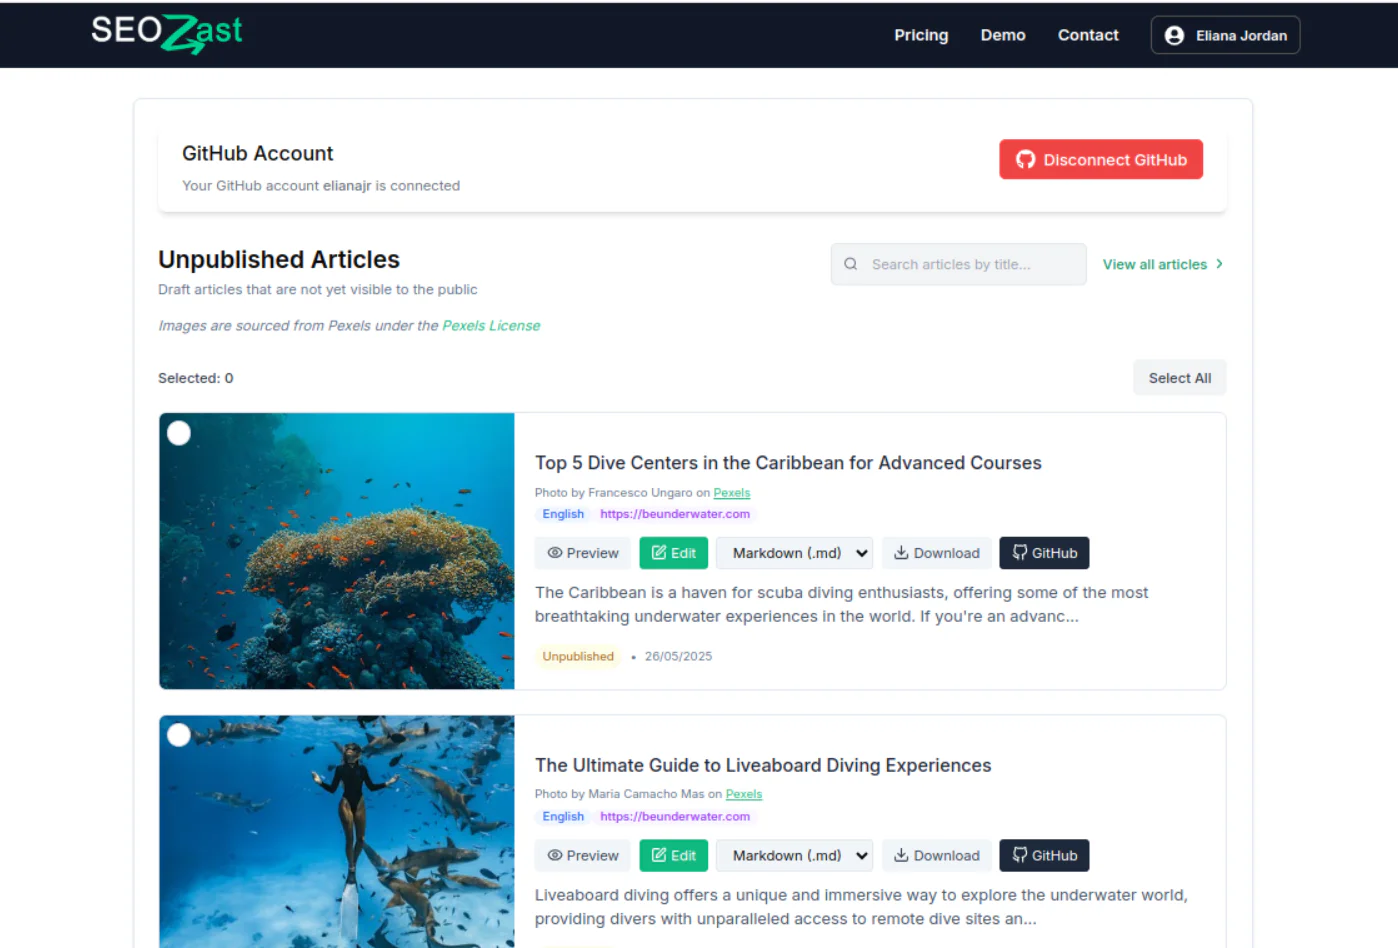Click the Download icon for the Caribbean dive article
The image size is (1398, 948).
(901, 553)
